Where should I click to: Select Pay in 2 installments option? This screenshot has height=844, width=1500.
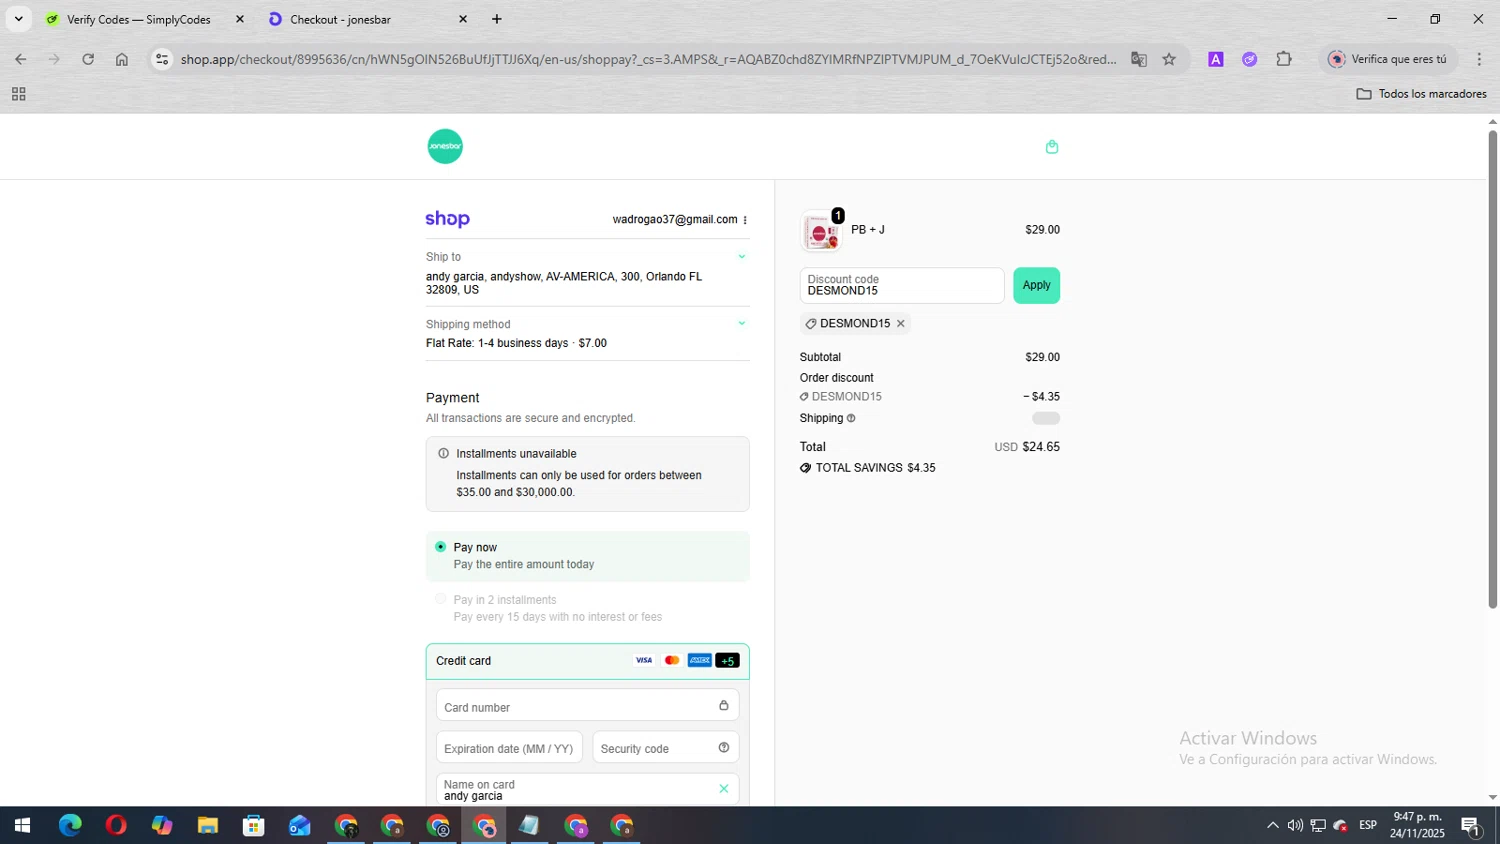pyautogui.click(x=441, y=599)
